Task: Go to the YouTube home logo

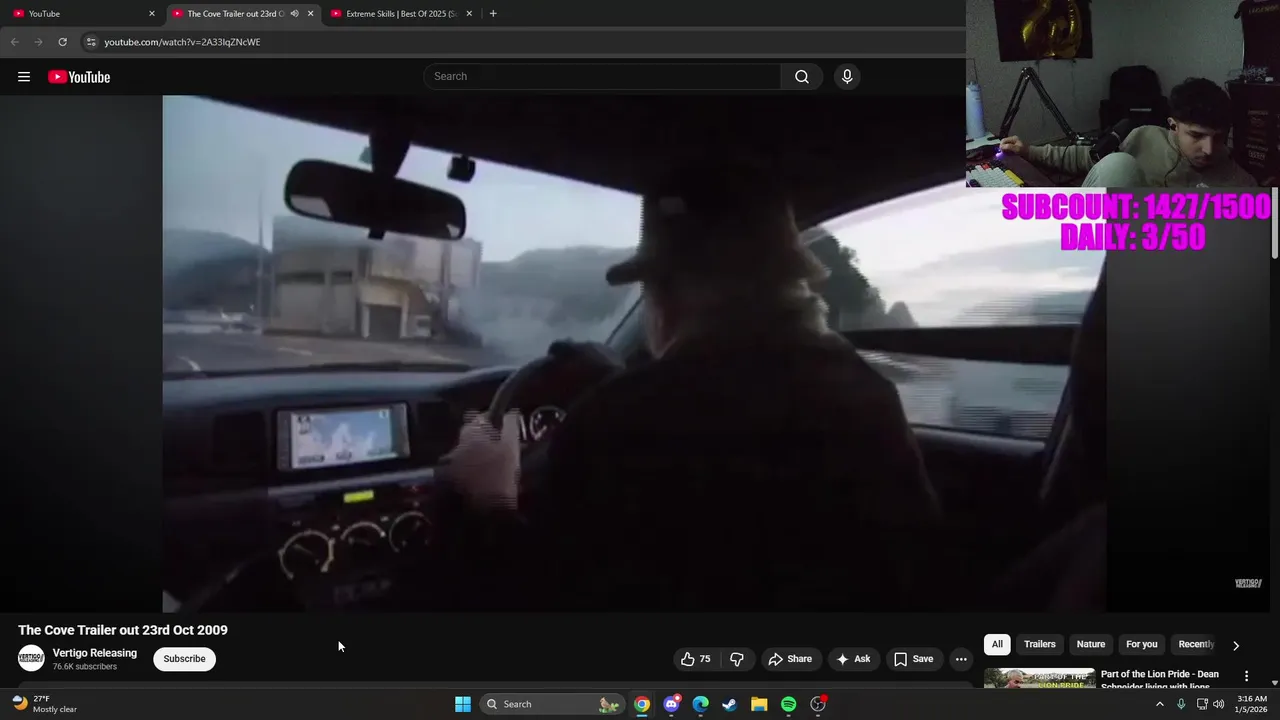Action: click(79, 77)
